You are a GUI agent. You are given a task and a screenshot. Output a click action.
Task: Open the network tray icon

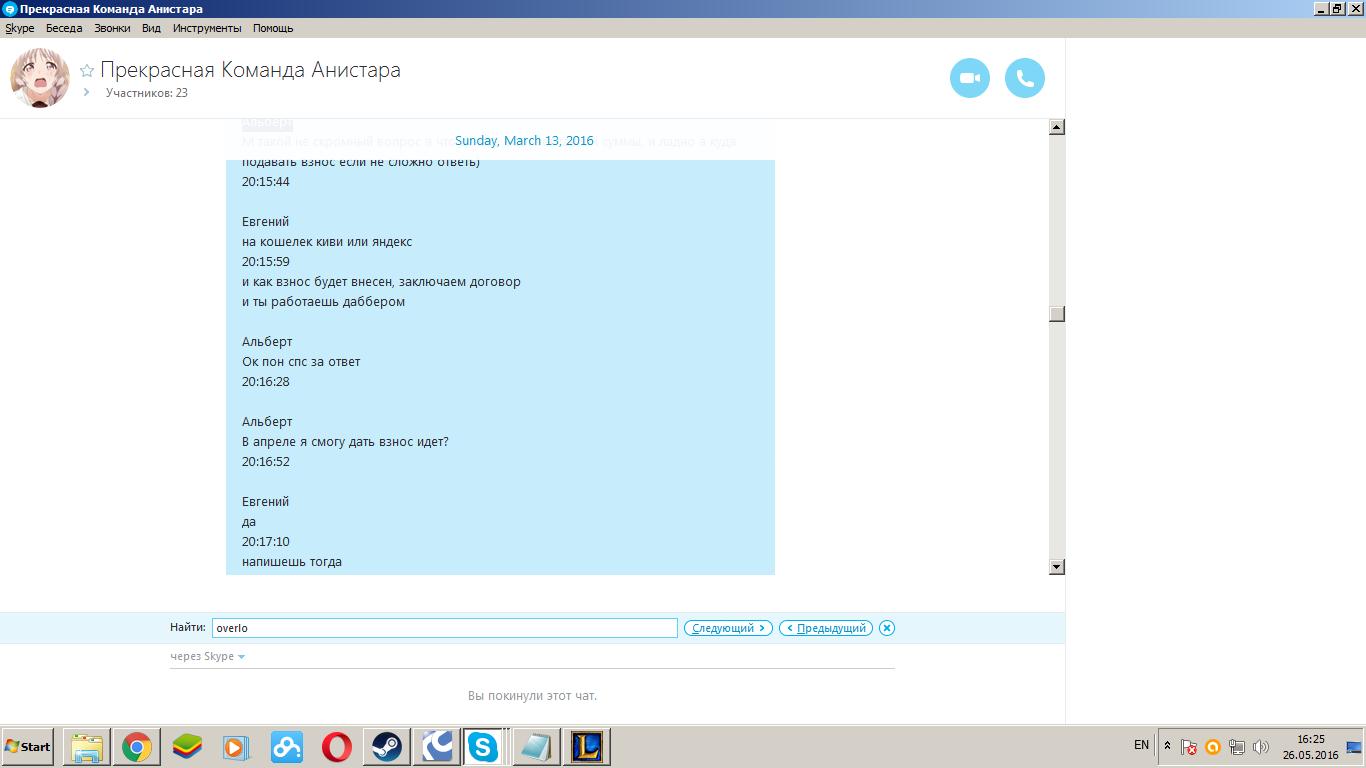(1237, 747)
